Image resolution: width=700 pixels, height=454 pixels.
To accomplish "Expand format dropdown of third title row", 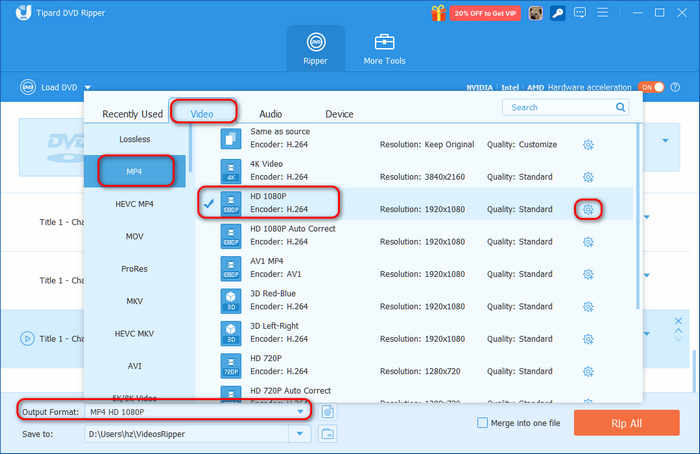I will click(647, 333).
